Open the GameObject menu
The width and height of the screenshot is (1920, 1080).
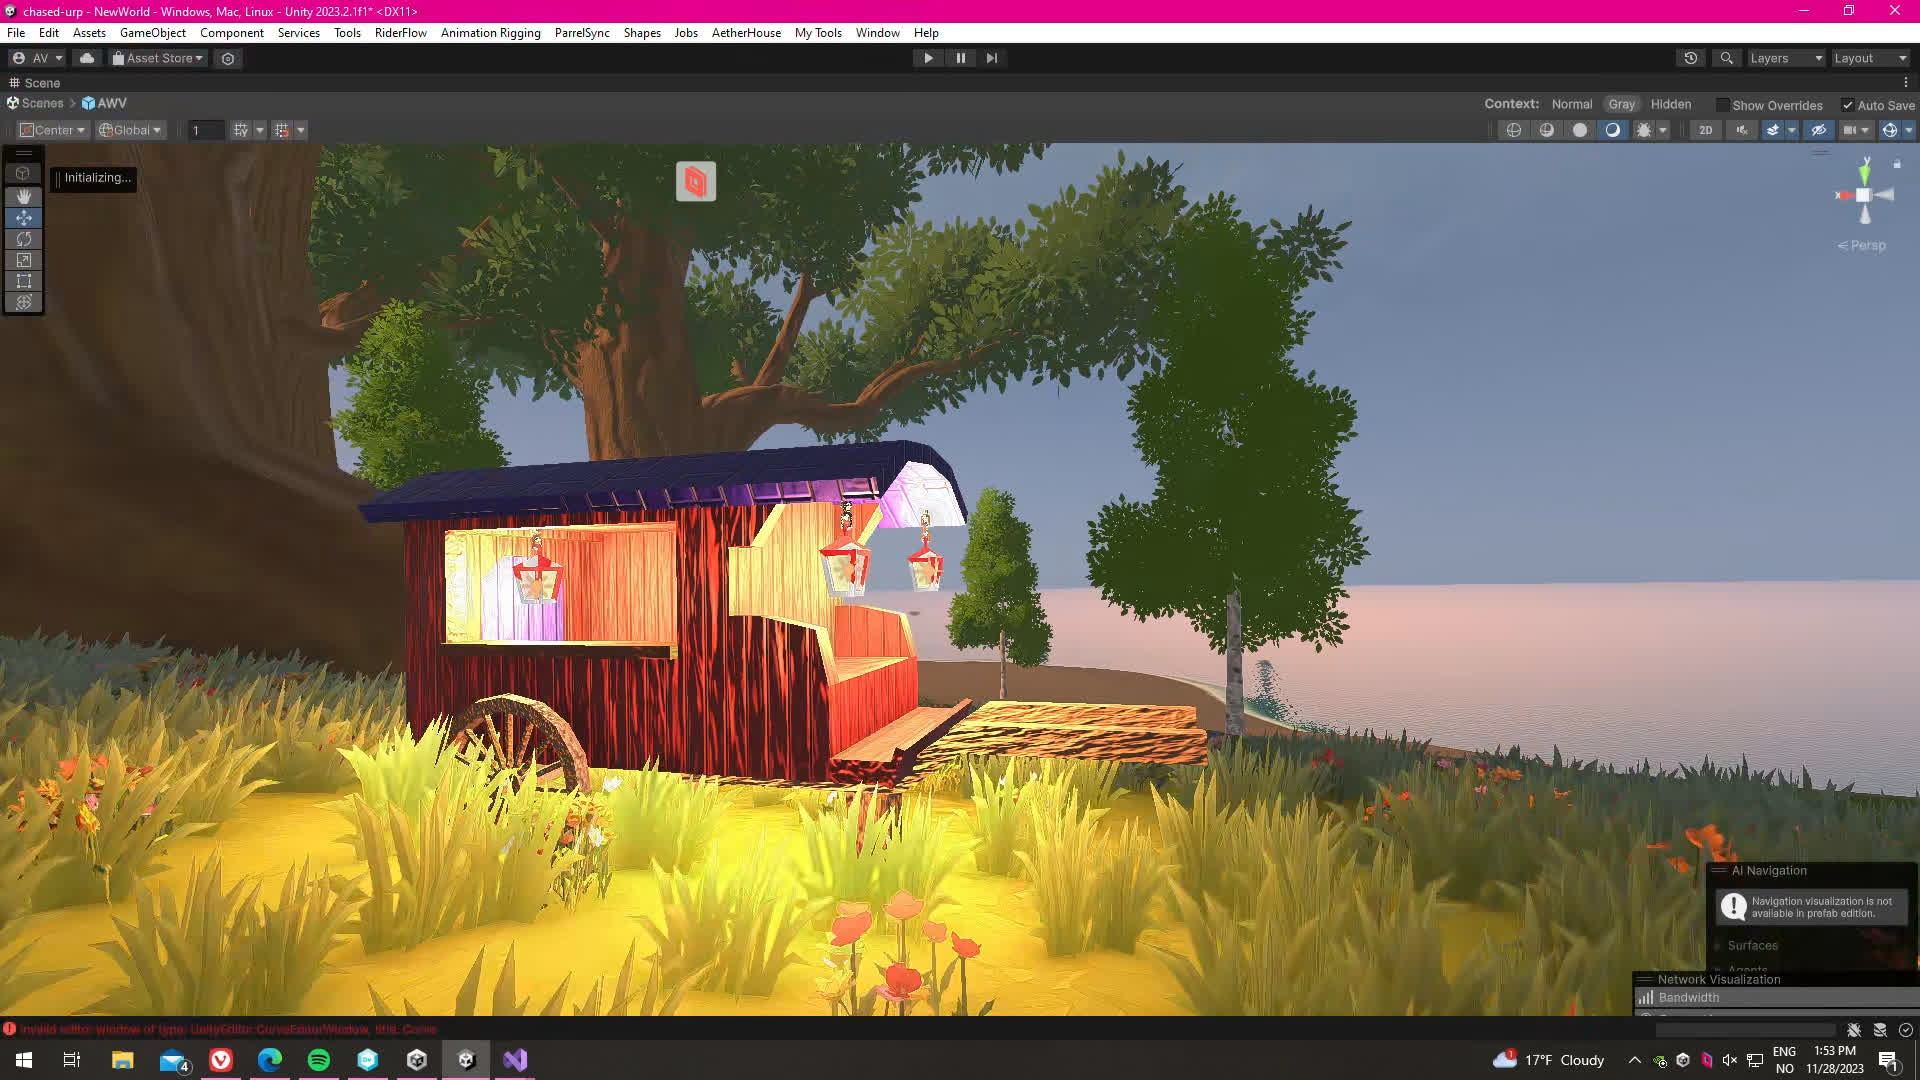point(152,33)
